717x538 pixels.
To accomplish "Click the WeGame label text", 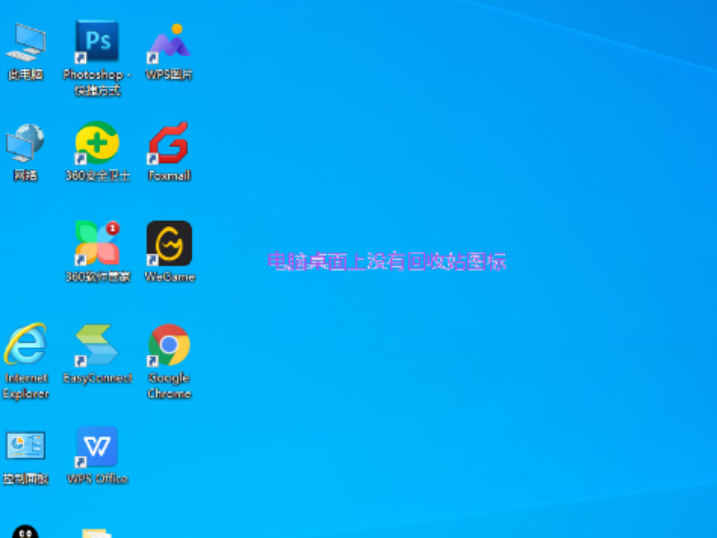I will pos(169,277).
